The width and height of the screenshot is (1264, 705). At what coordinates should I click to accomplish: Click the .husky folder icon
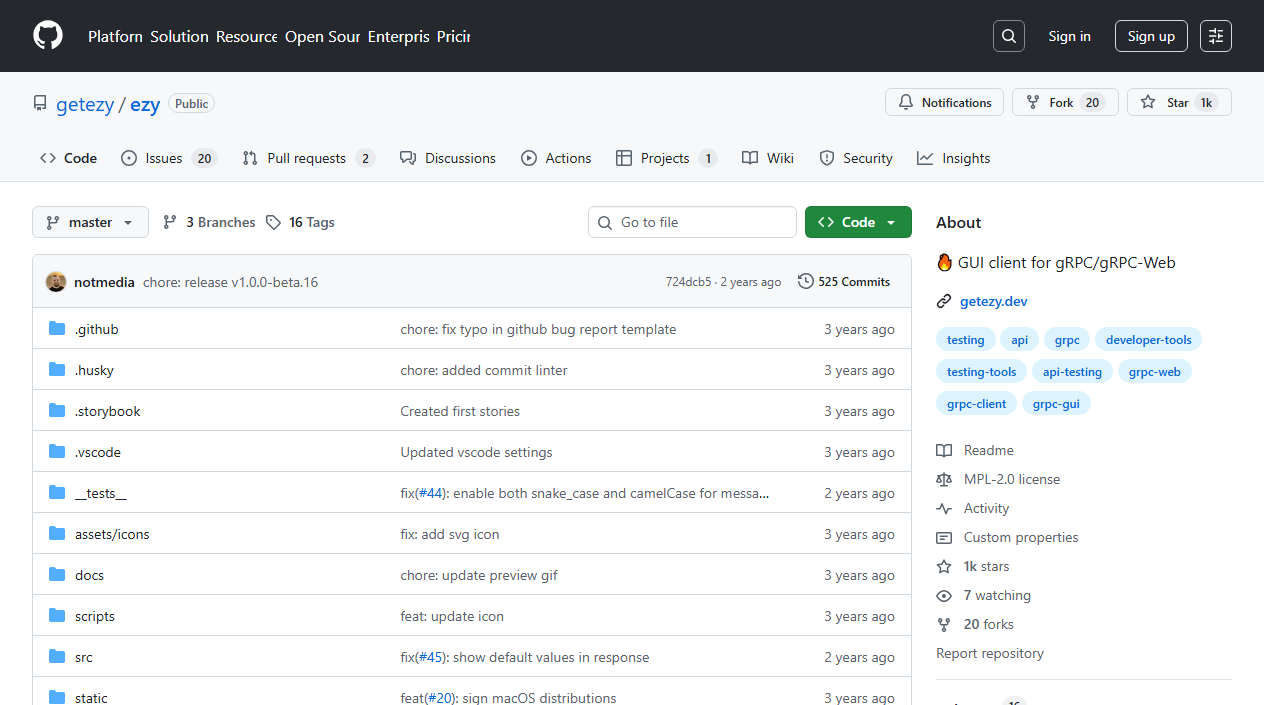(57, 370)
